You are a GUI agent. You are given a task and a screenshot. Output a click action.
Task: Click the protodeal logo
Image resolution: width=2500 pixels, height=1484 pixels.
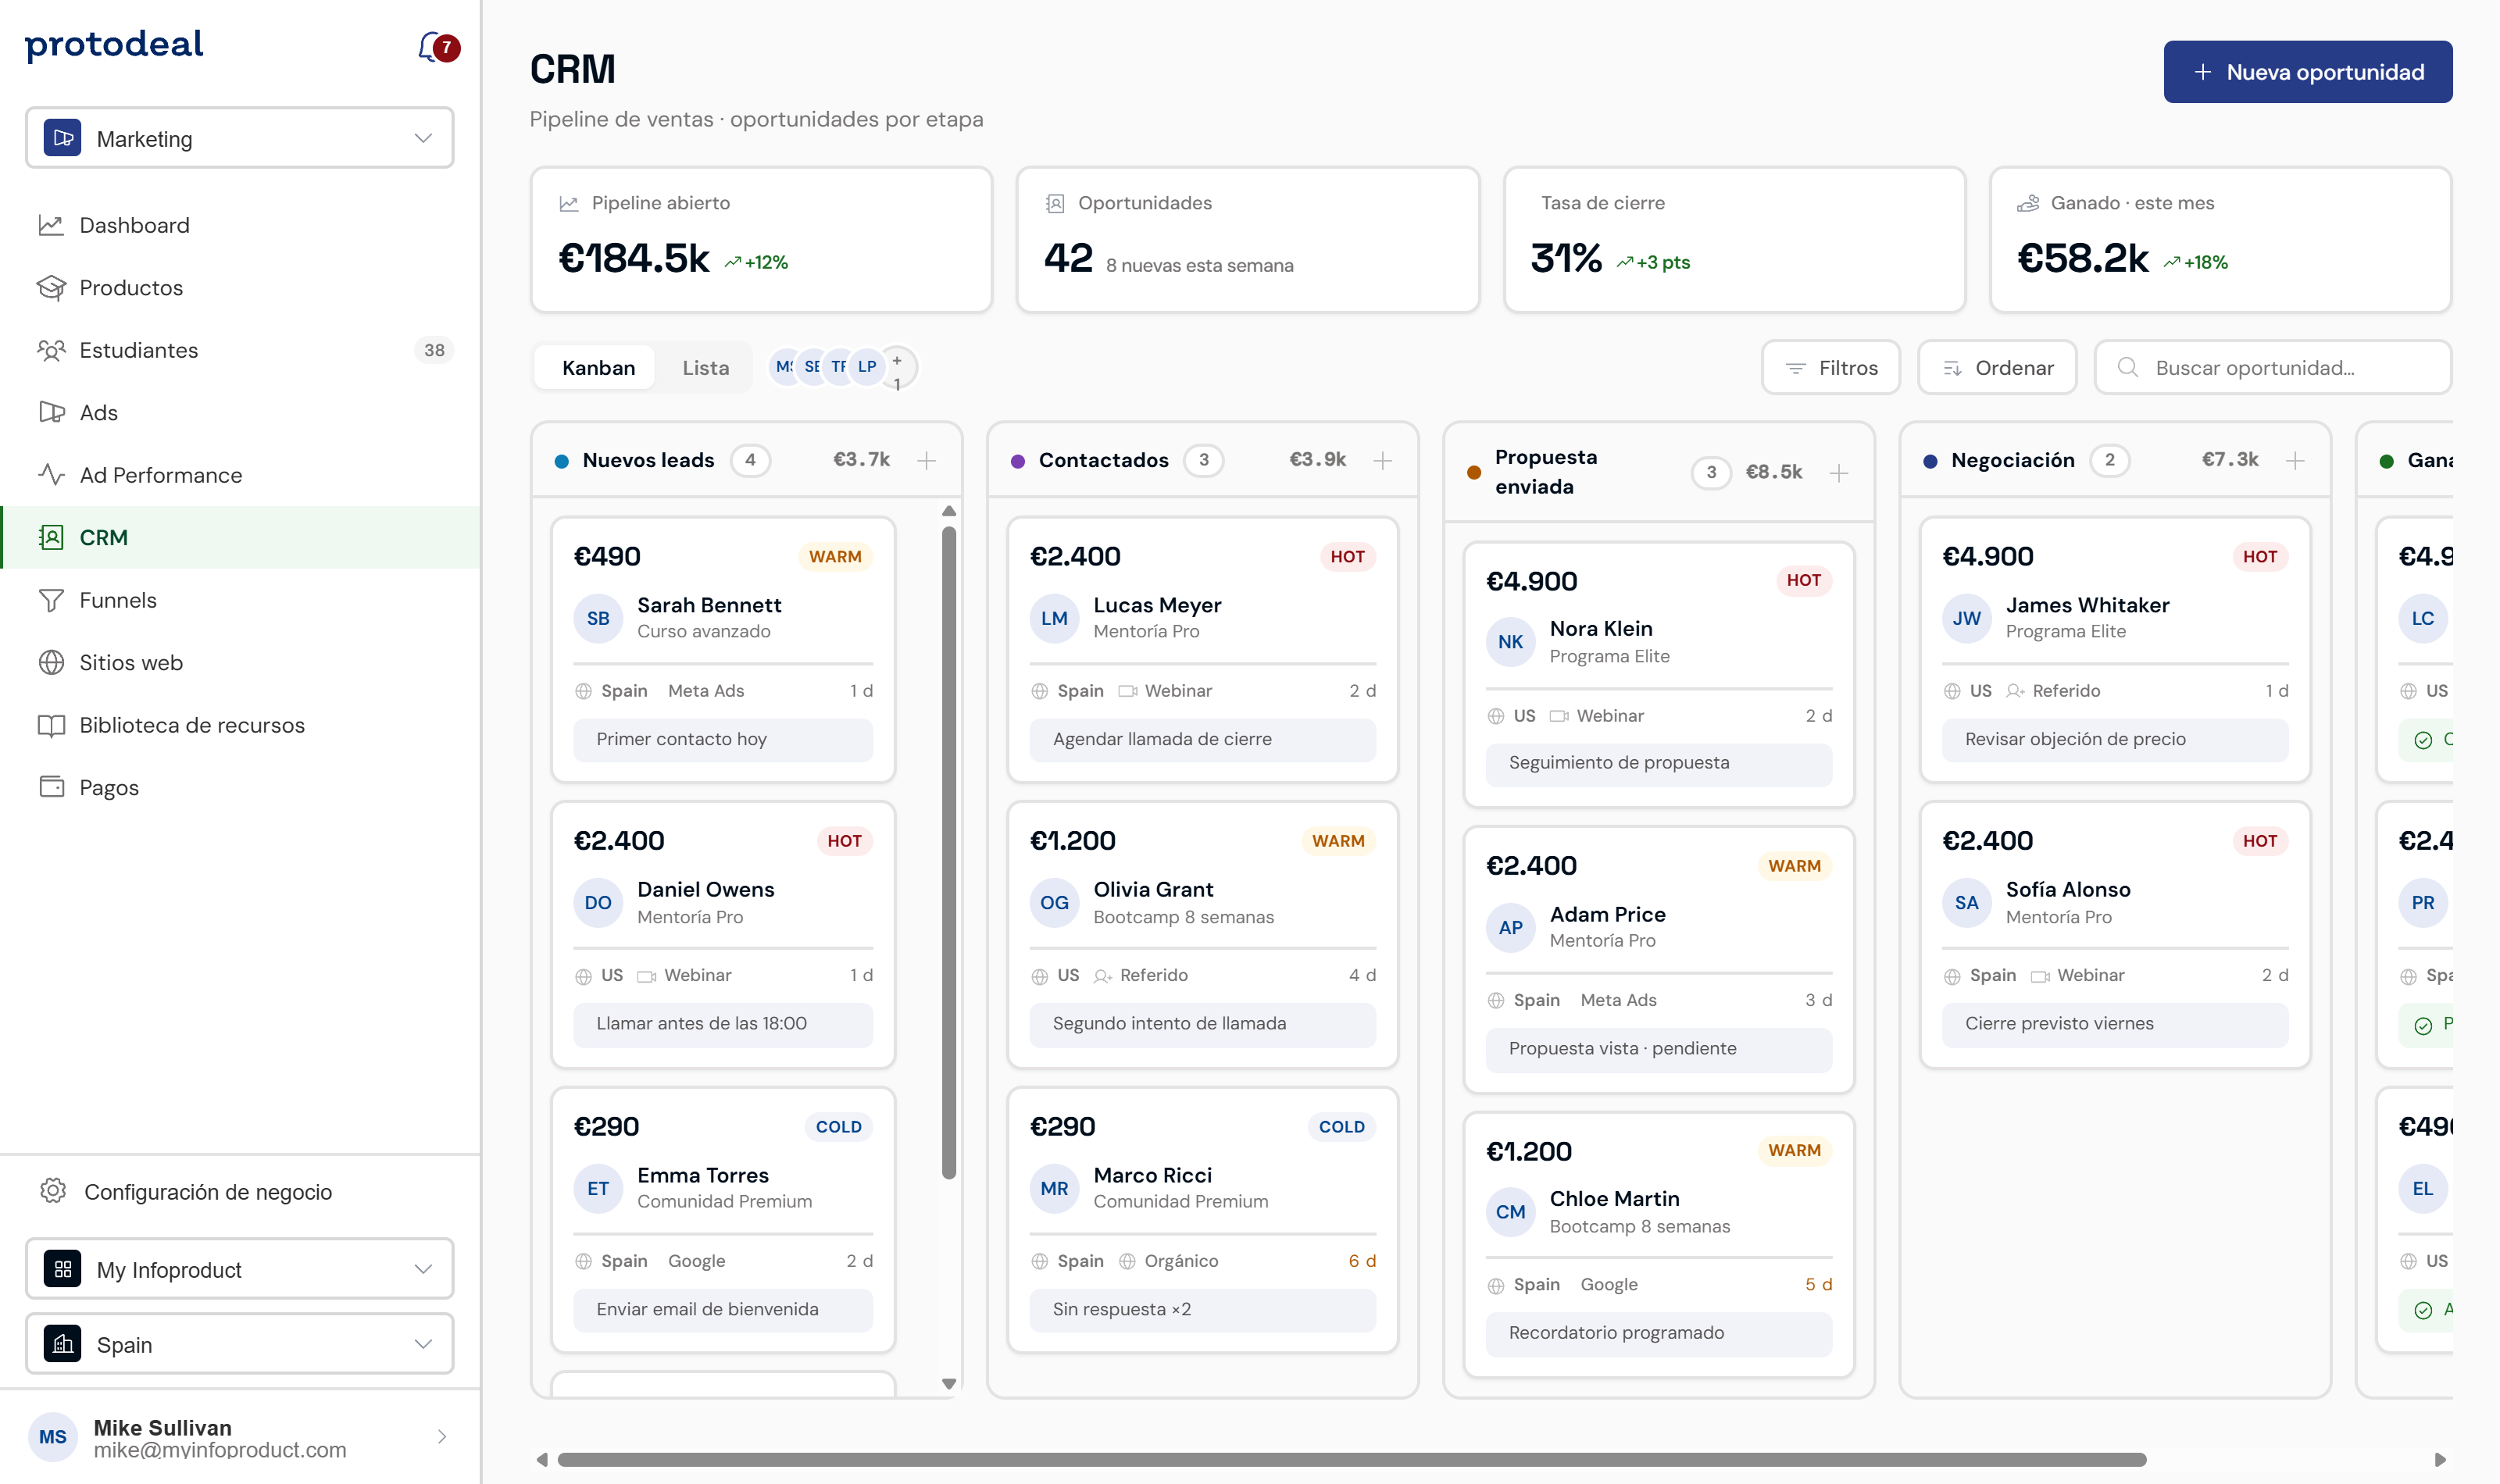pyautogui.click(x=114, y=44)
